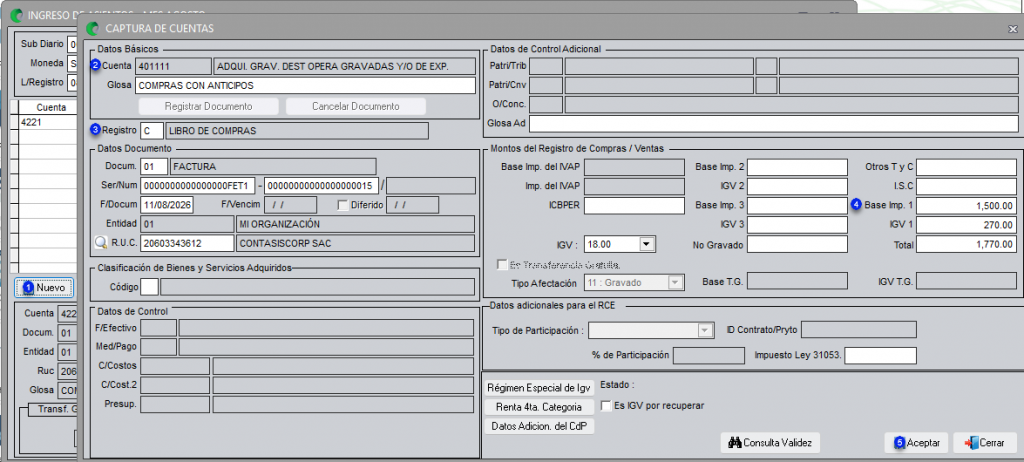Click the ID Contrato/Pryto field
The height and width of the screenshot is (462, 1024).
pos(859,329)
